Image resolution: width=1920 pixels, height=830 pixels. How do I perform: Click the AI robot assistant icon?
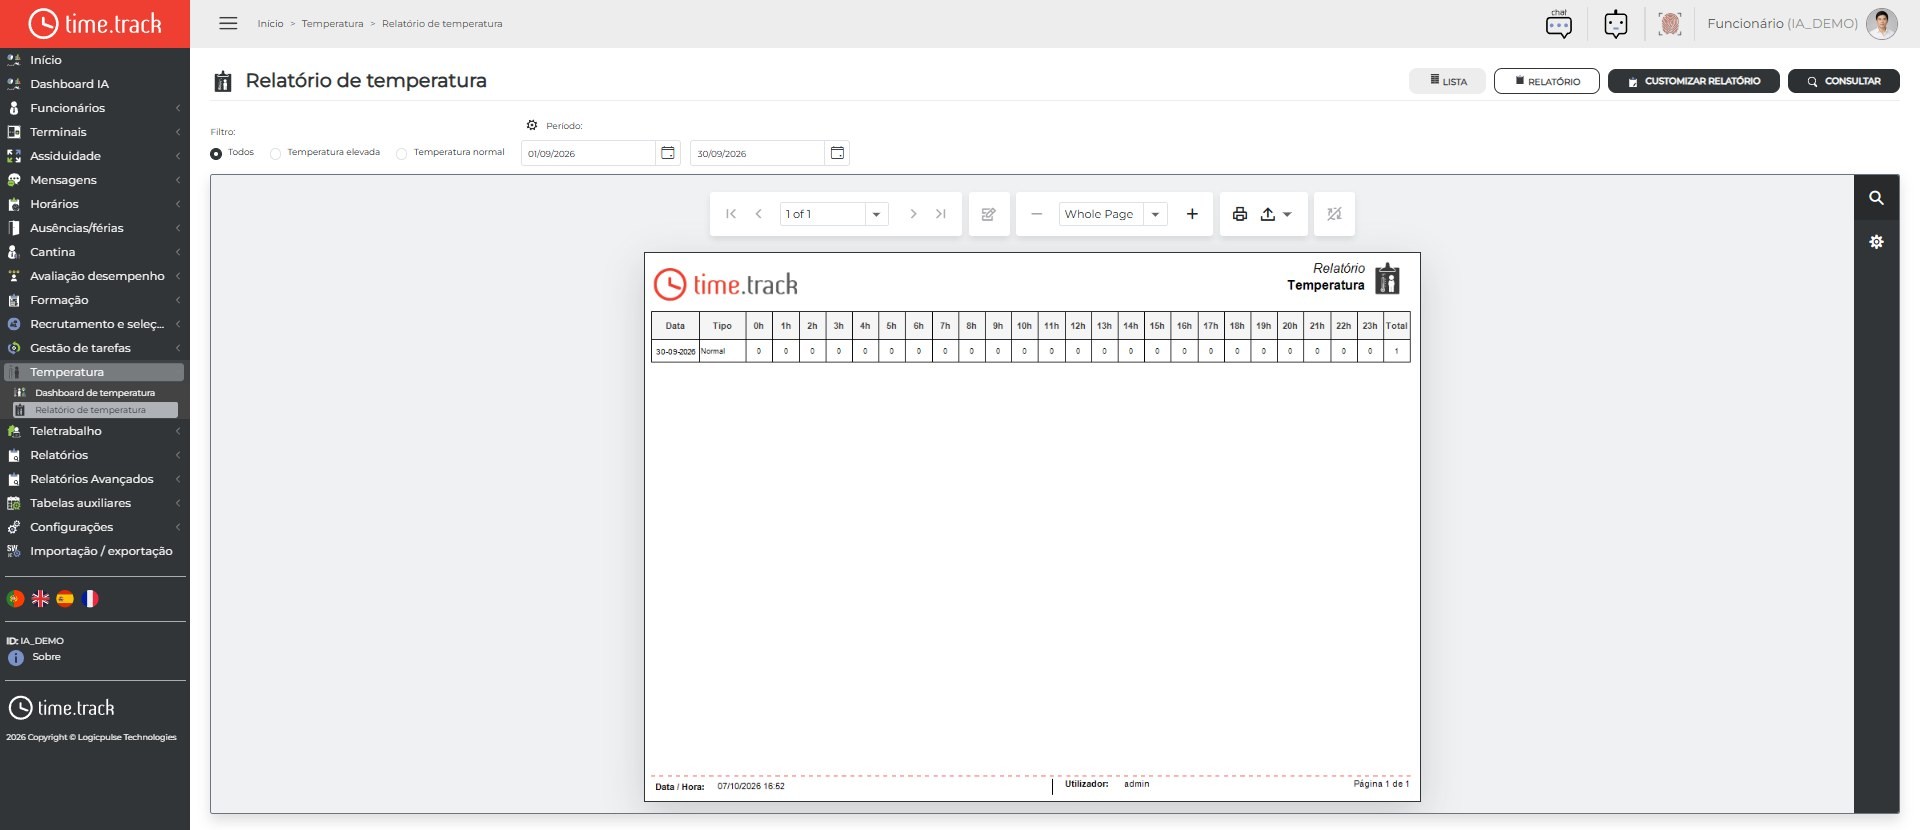tap(1616, 23)
